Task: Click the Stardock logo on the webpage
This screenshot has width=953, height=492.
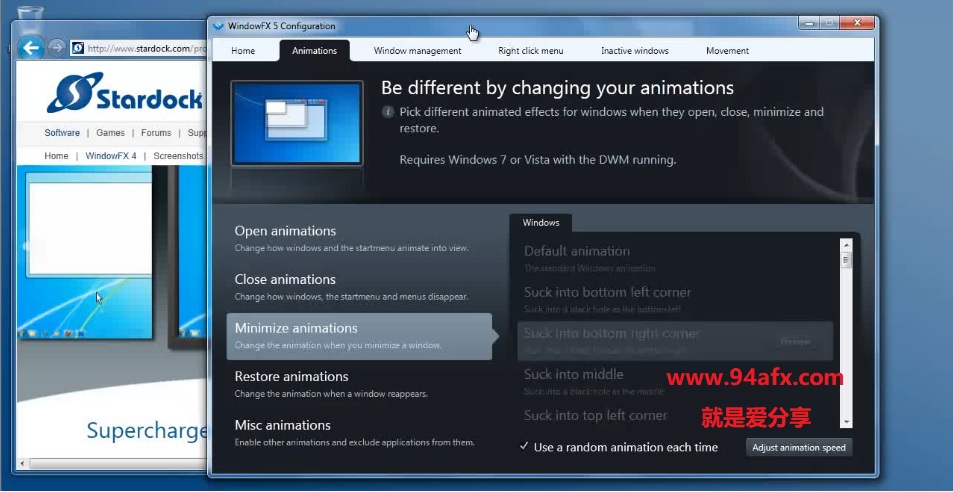Action: [x=125, y=93]
